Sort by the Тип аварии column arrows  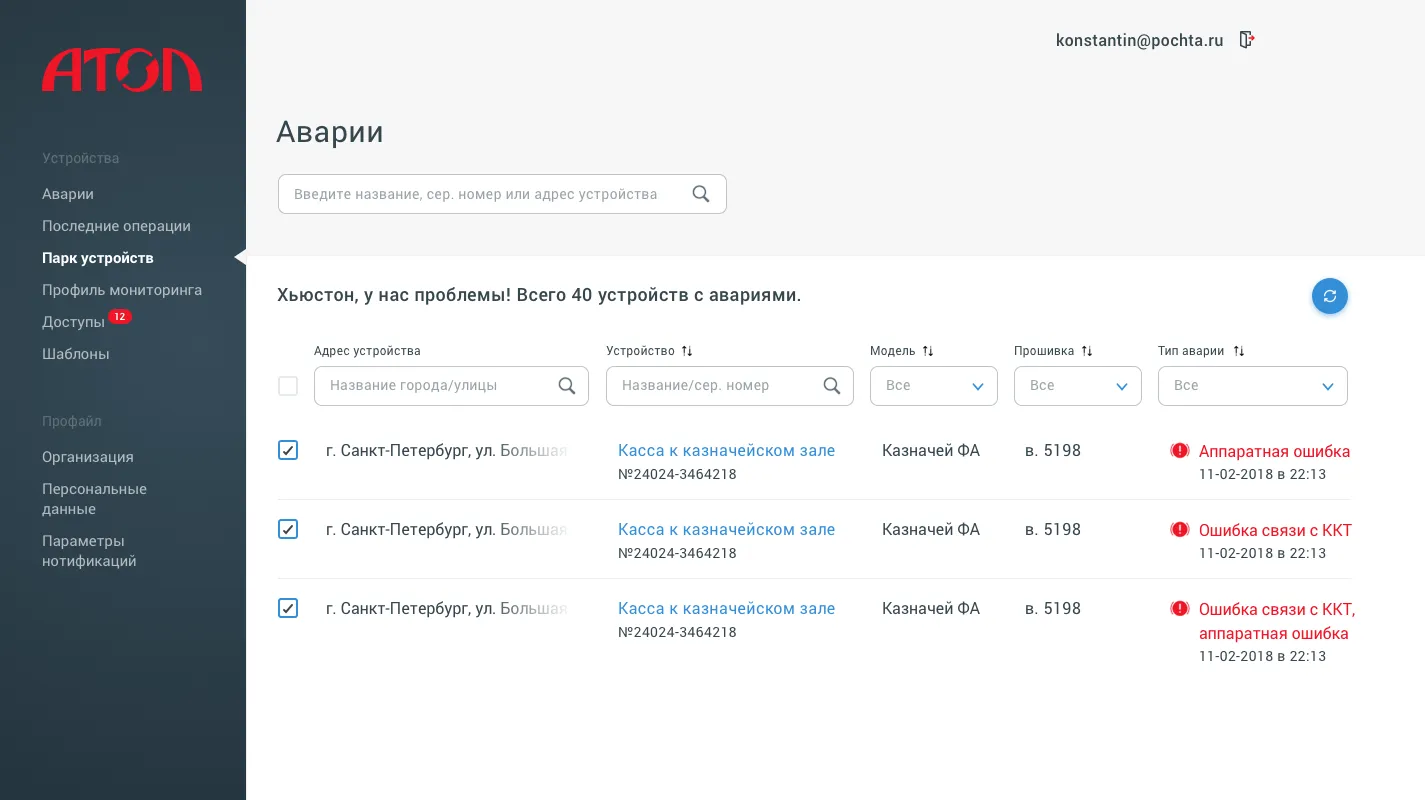point(1239,351)
